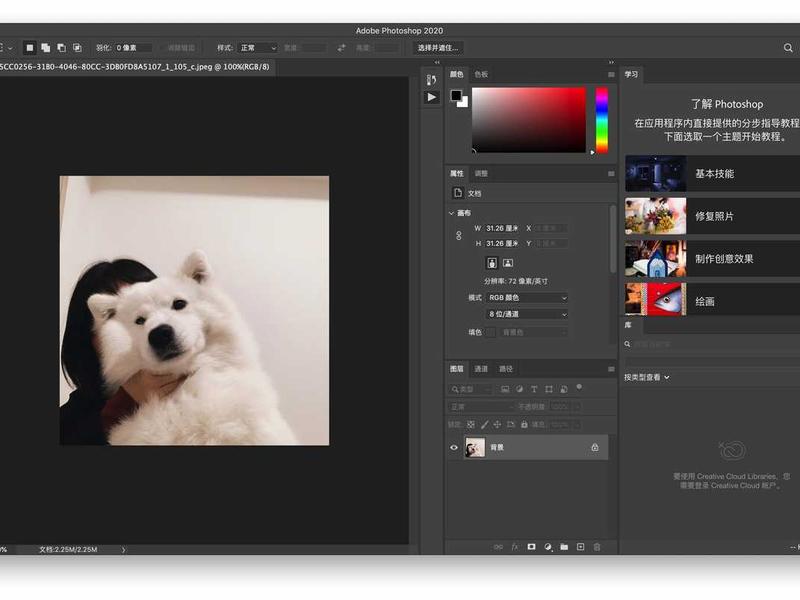
Task: Expand status bar info arrow
Action: (123, 549)
